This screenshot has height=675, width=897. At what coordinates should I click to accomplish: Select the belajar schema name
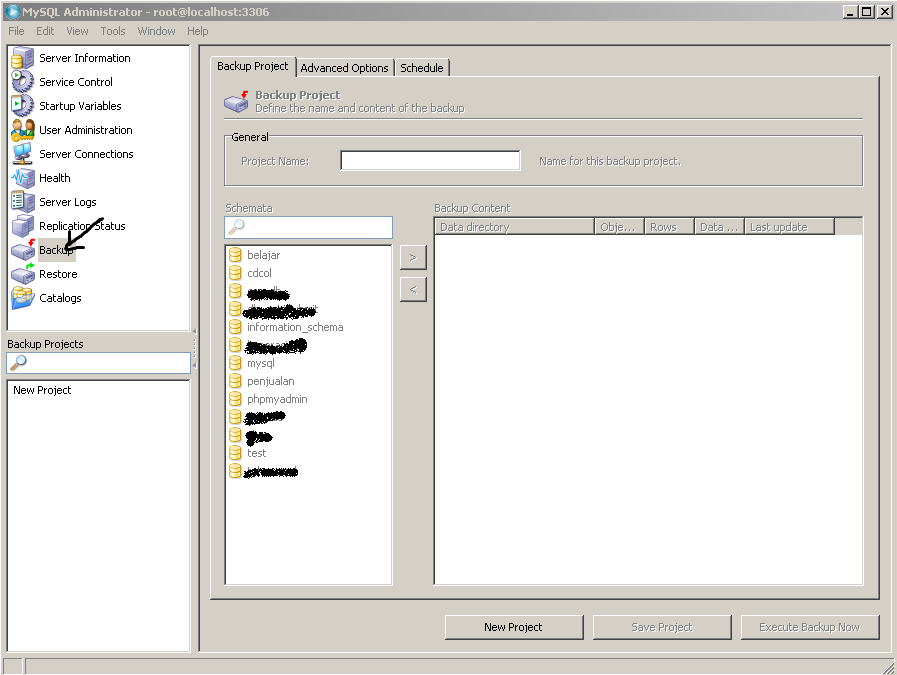click(264, 255)
